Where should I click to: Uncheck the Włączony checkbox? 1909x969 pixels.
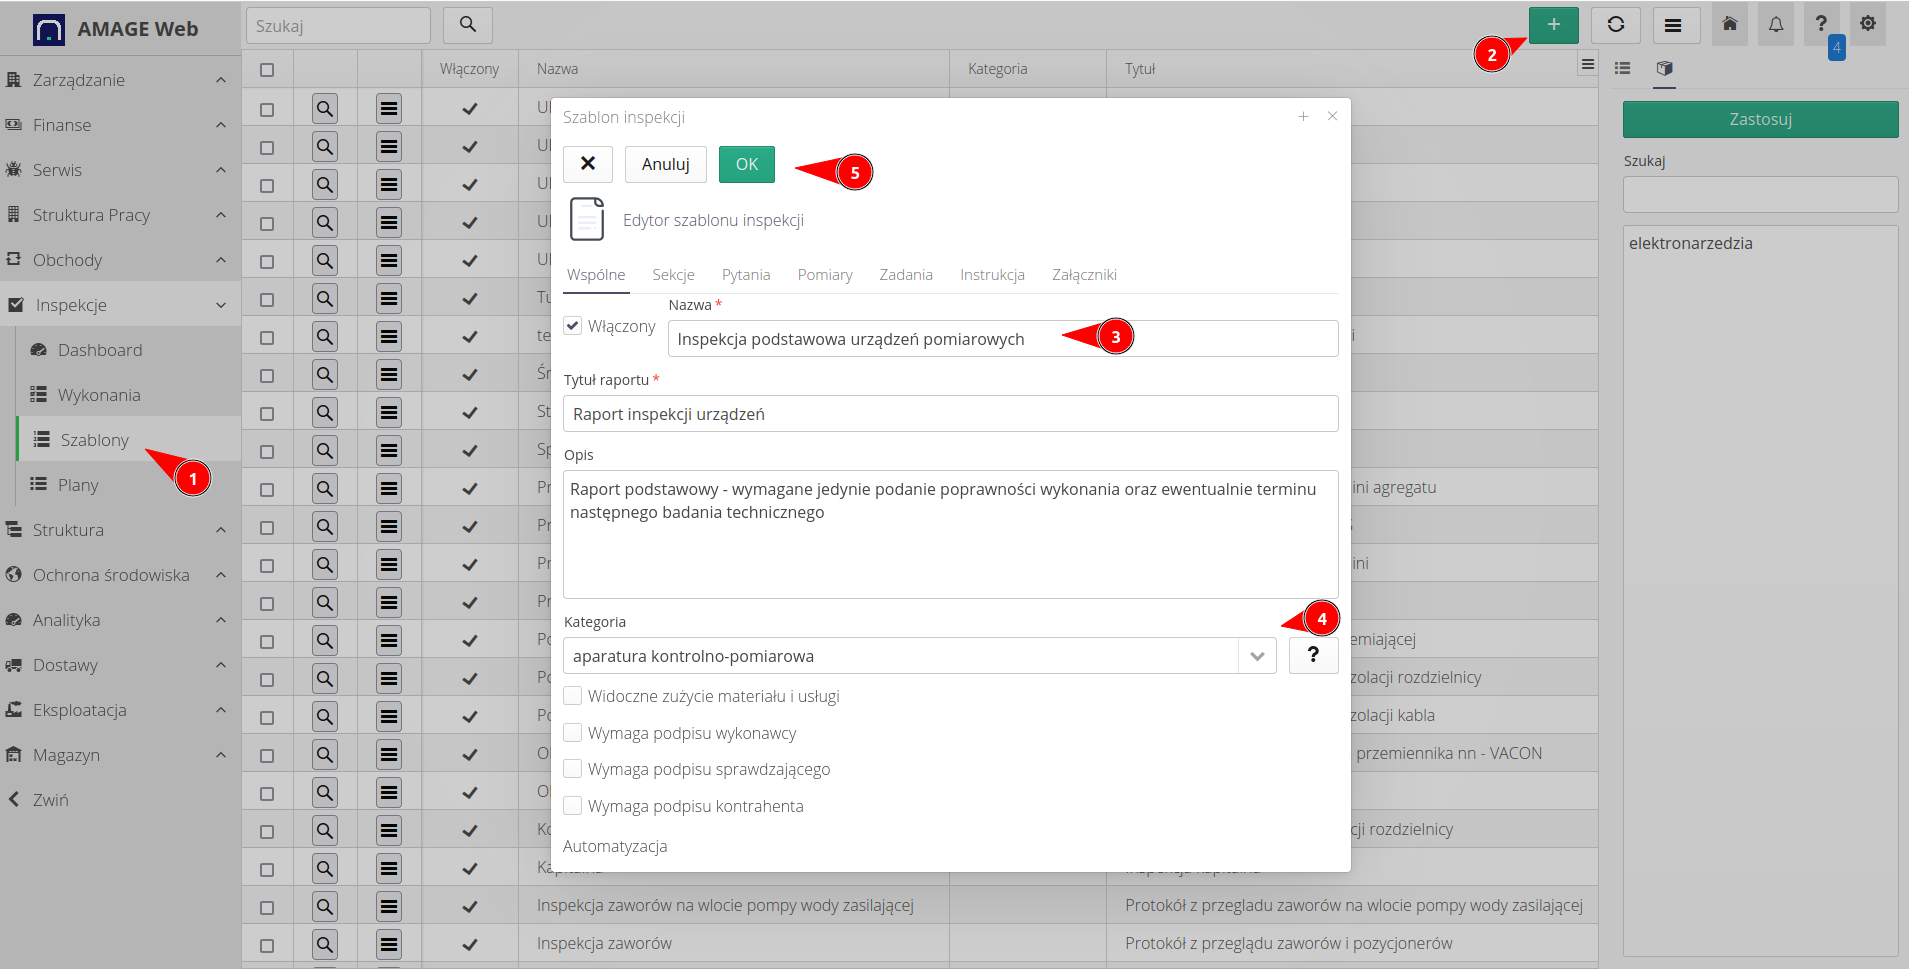573,326
